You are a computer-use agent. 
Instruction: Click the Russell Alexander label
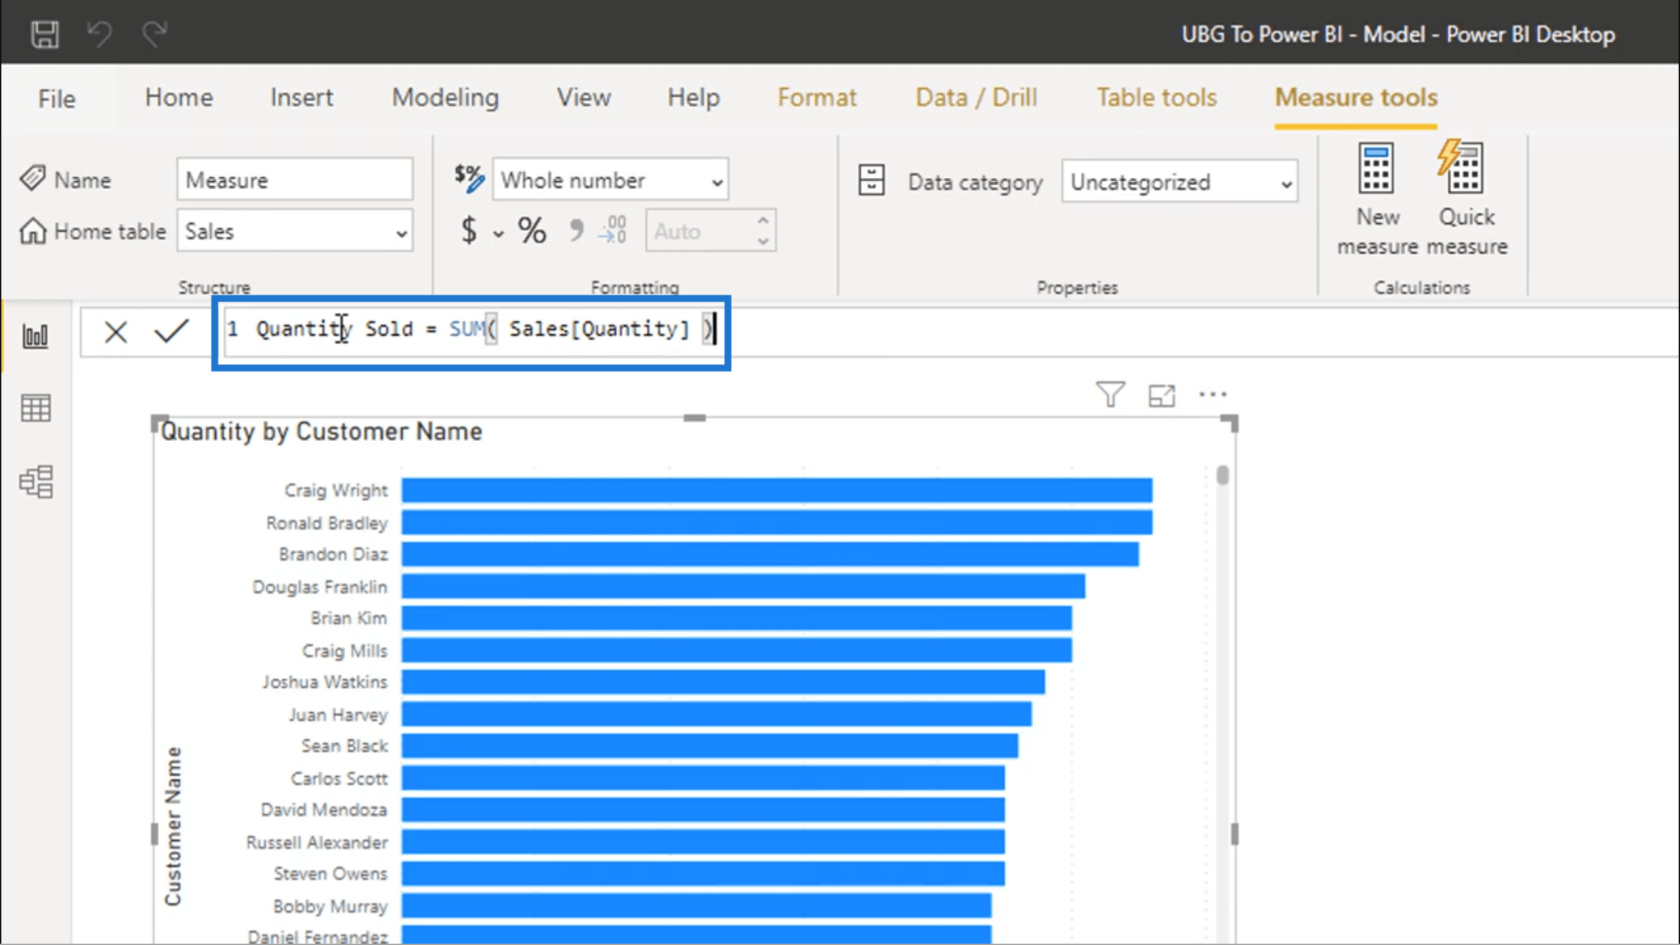[x=316, y=842]
